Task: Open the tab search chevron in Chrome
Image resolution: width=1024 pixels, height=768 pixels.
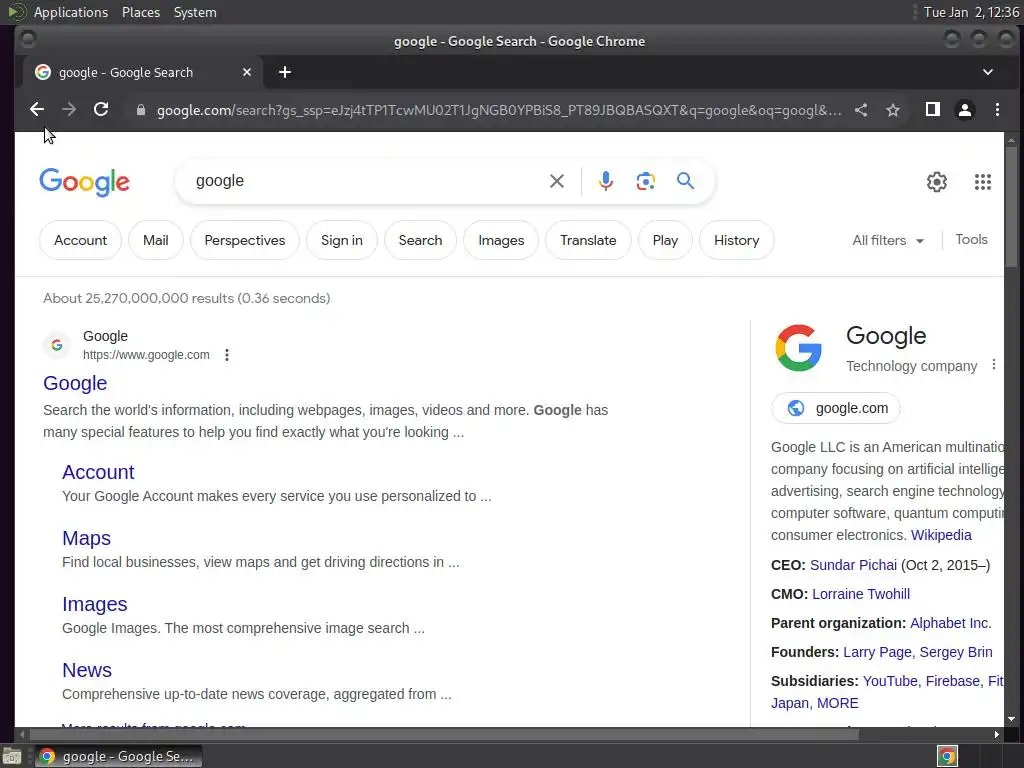Action: (987, 72)
